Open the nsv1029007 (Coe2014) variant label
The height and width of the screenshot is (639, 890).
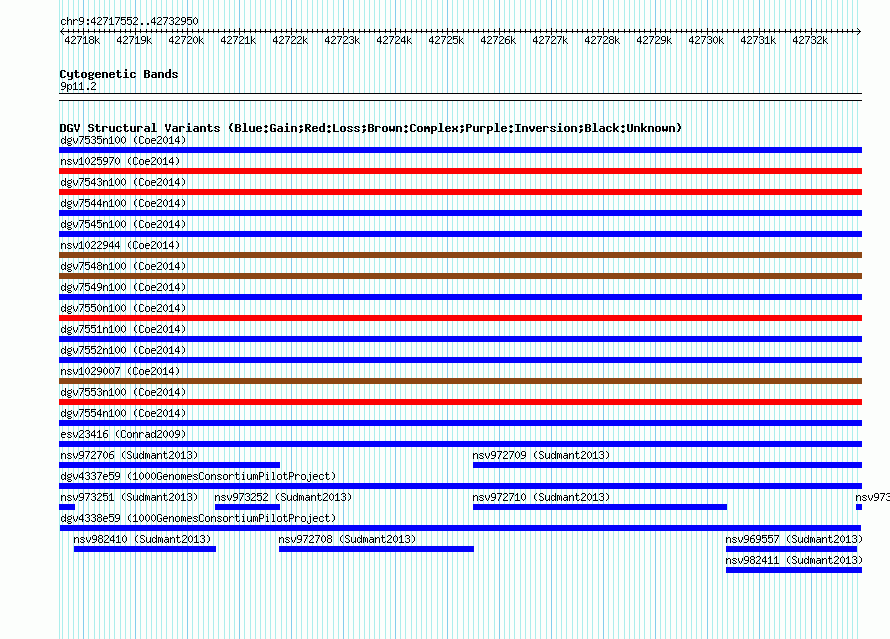point(120,371)
